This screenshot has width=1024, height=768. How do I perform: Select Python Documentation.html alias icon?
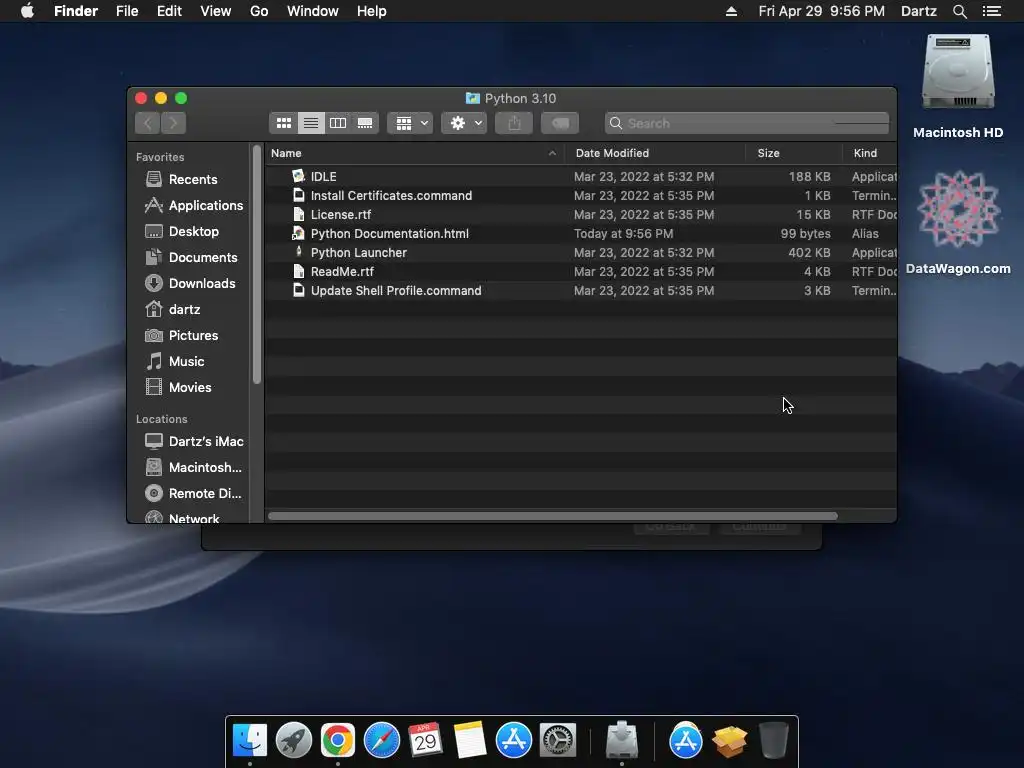click(x=298, y=233)
